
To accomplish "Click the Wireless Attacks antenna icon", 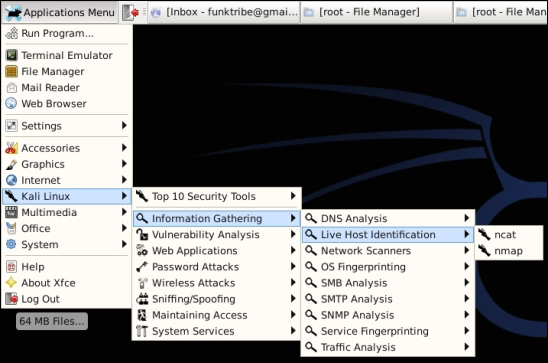I will [x=142, y=283].
